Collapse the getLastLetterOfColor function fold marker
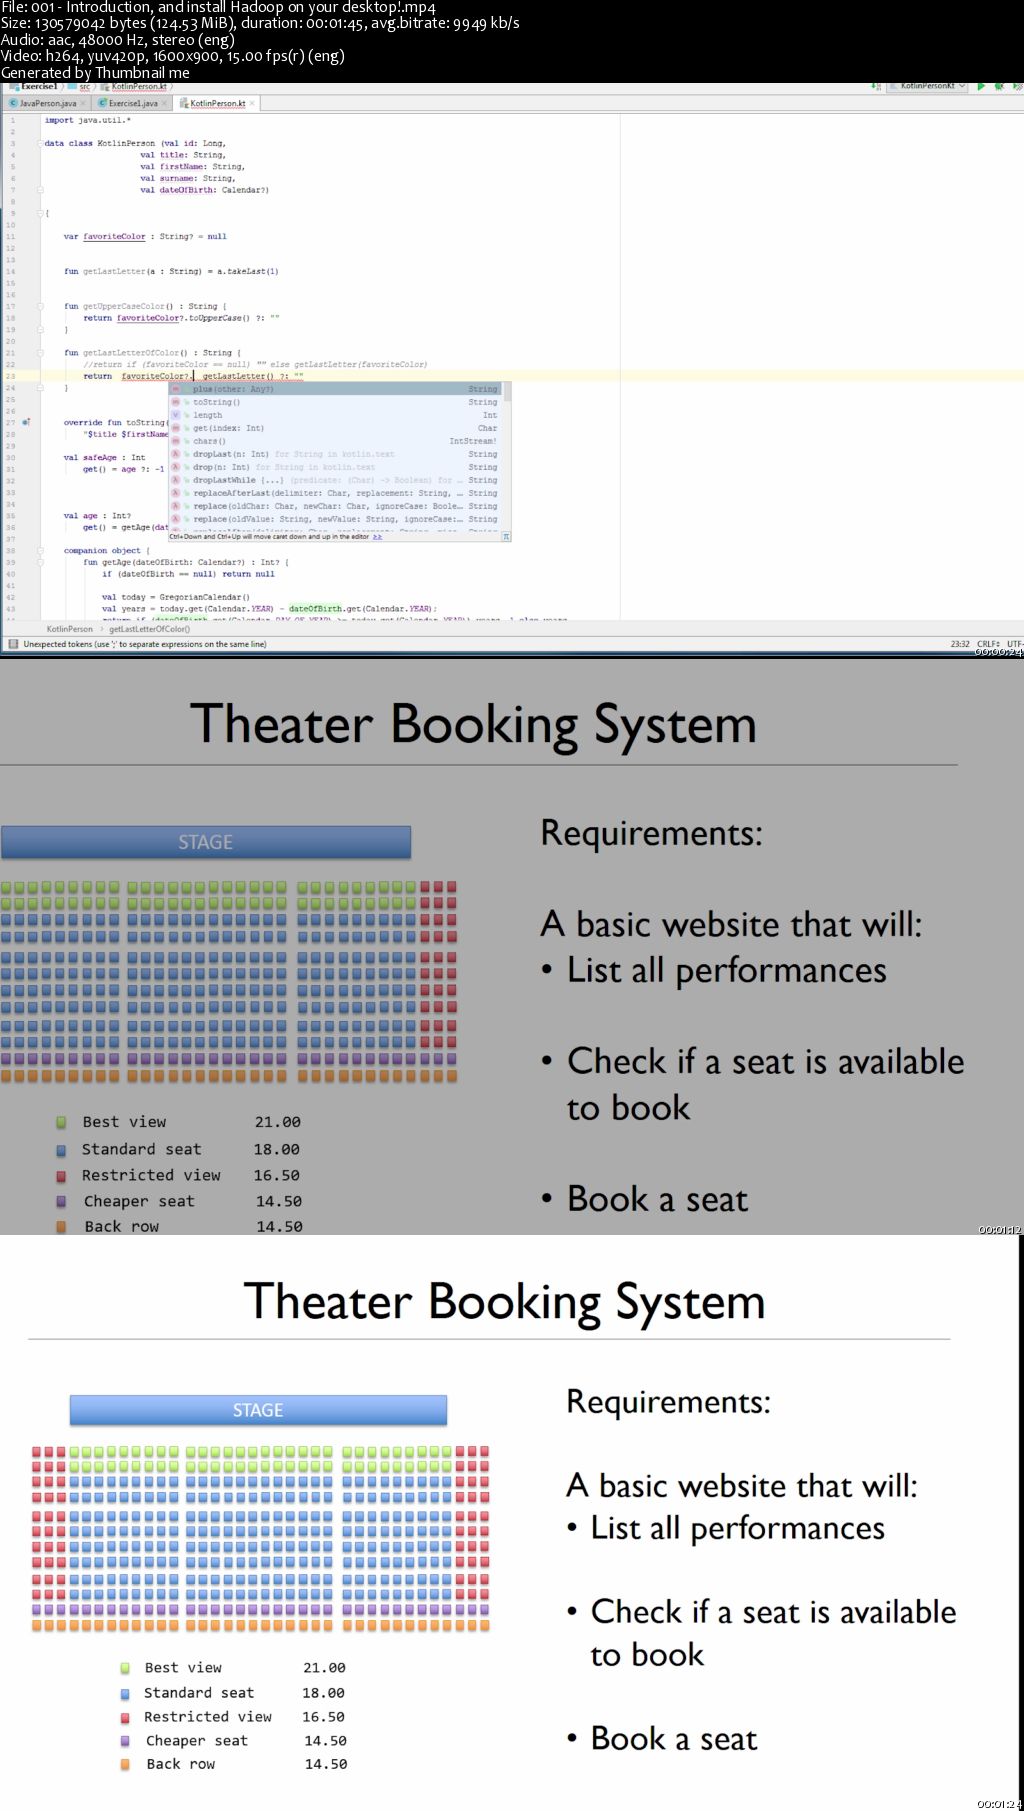1024x1811 pixels. 40,352
